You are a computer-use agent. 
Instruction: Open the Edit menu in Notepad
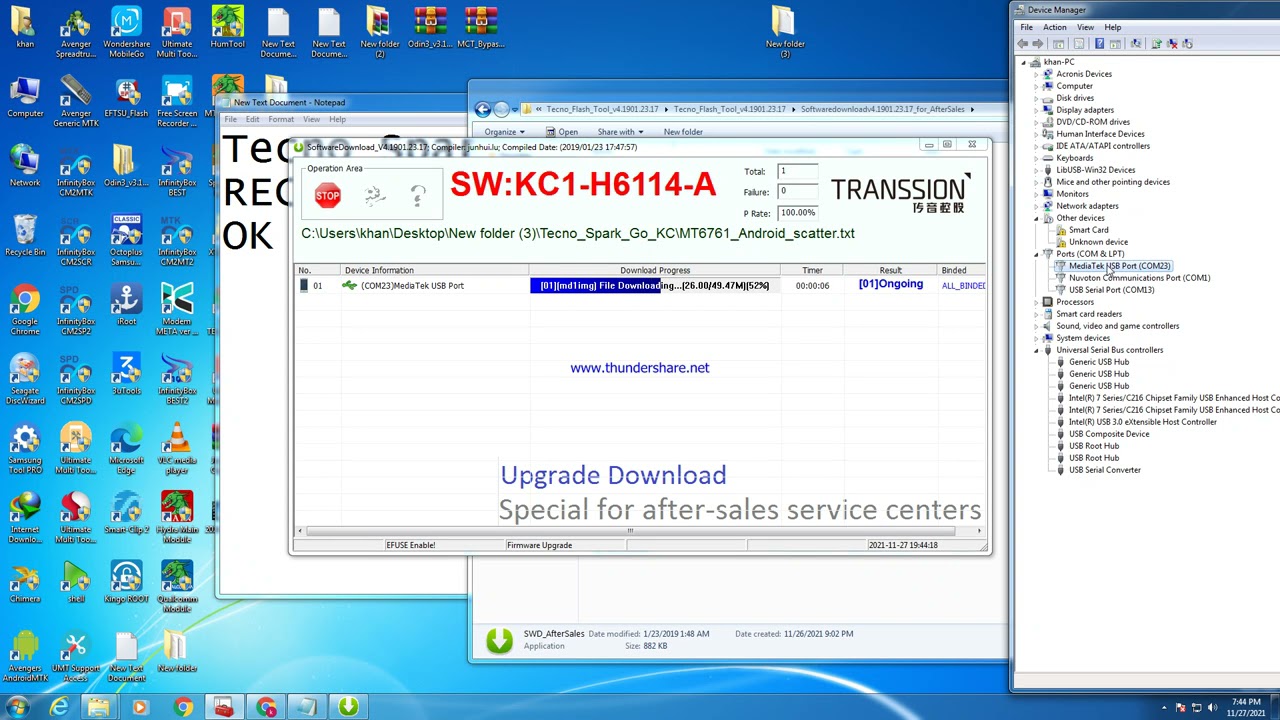click(x=252, y=119)
